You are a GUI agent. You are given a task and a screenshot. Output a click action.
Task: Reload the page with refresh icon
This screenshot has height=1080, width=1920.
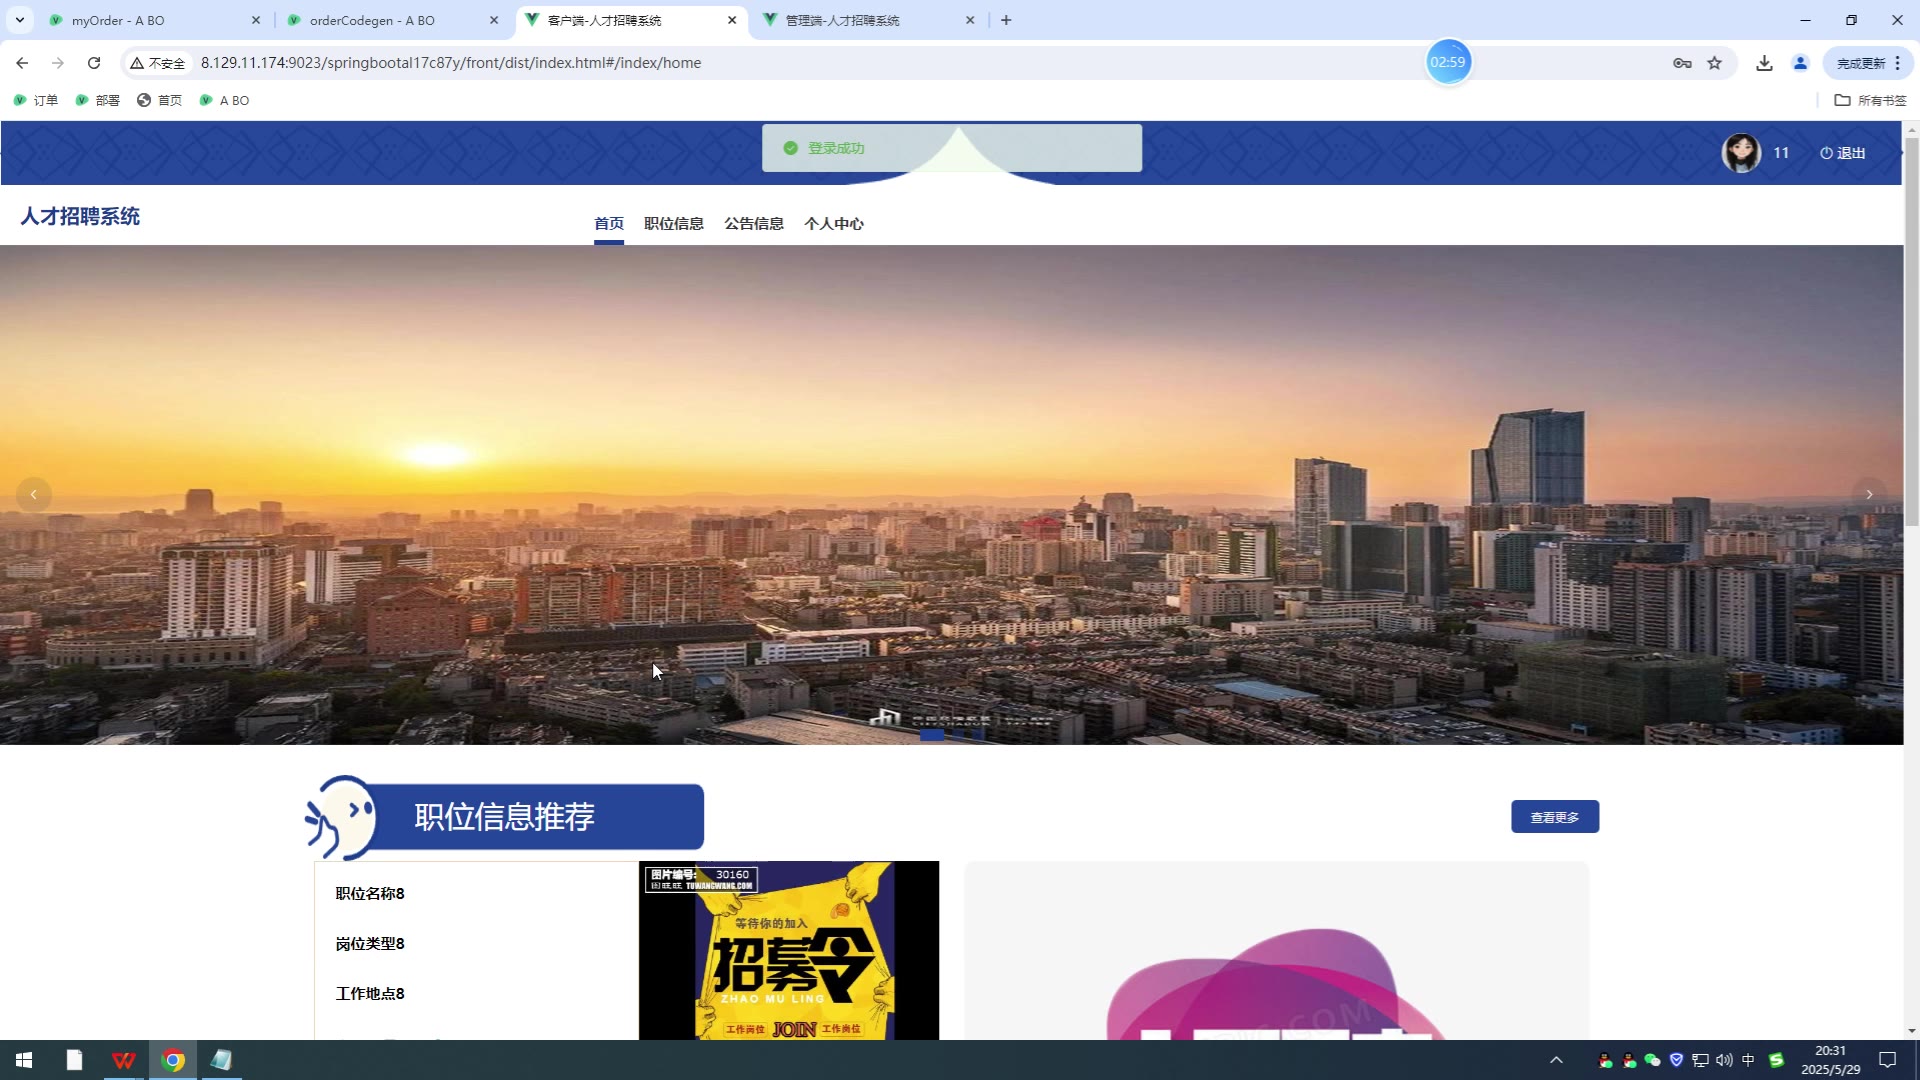click(94, 63)
